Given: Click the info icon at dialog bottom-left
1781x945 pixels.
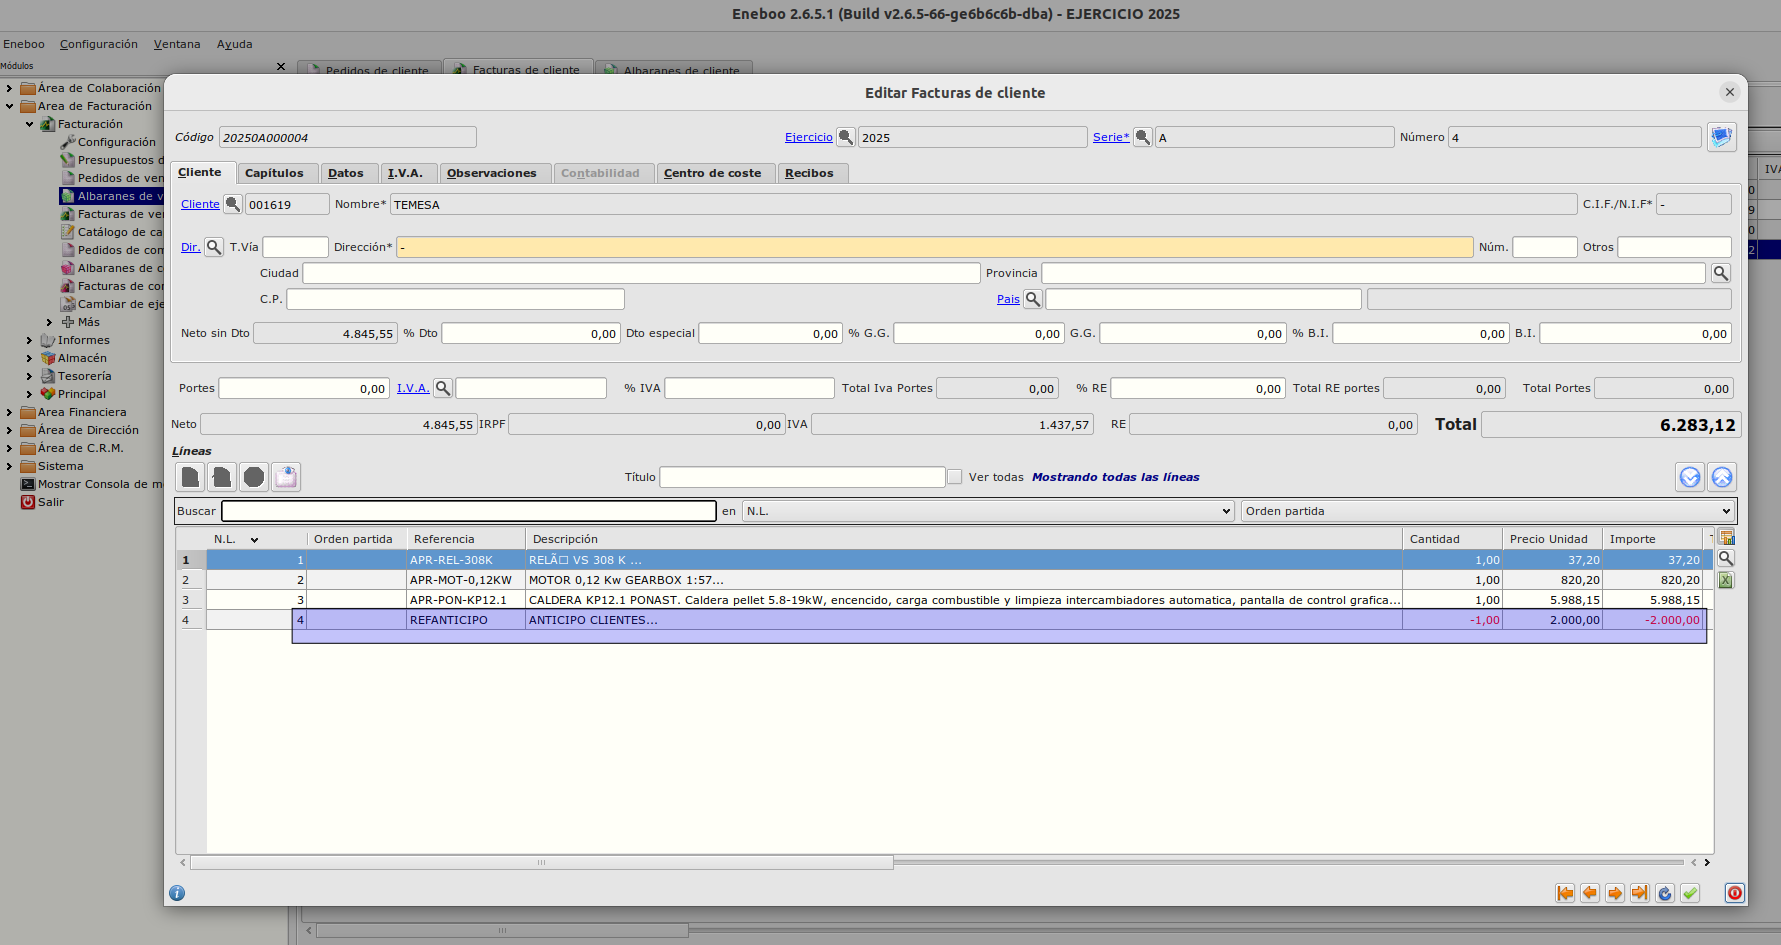Looking at the screenshot, I should click(x=177, y=893).
